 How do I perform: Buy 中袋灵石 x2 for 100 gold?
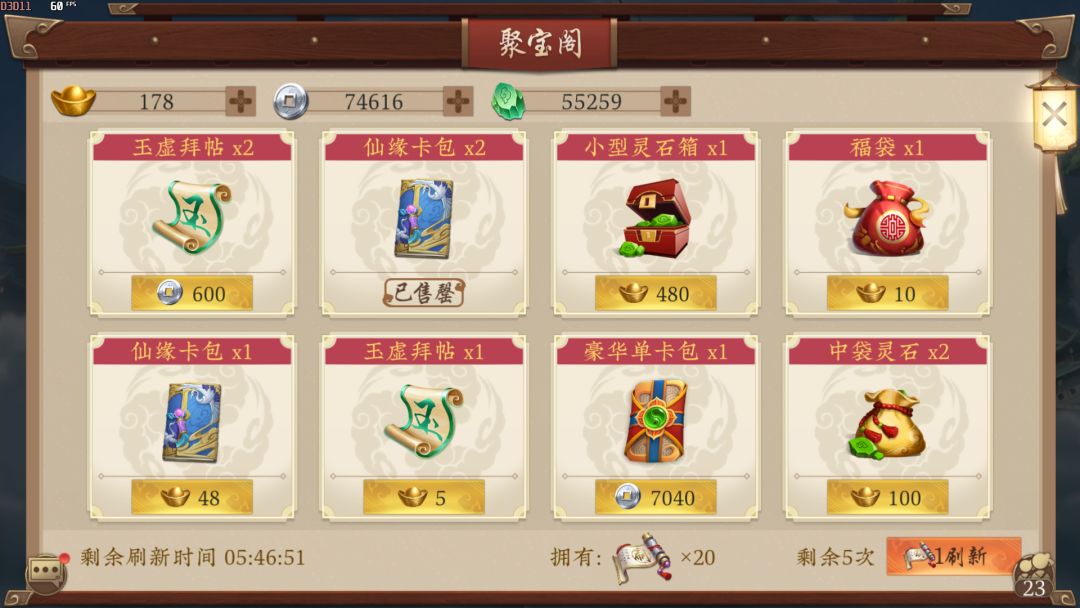point(887,497)
